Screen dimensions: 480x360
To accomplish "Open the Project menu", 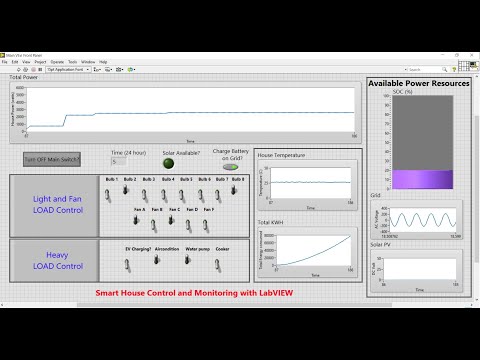I will (40, 62).
